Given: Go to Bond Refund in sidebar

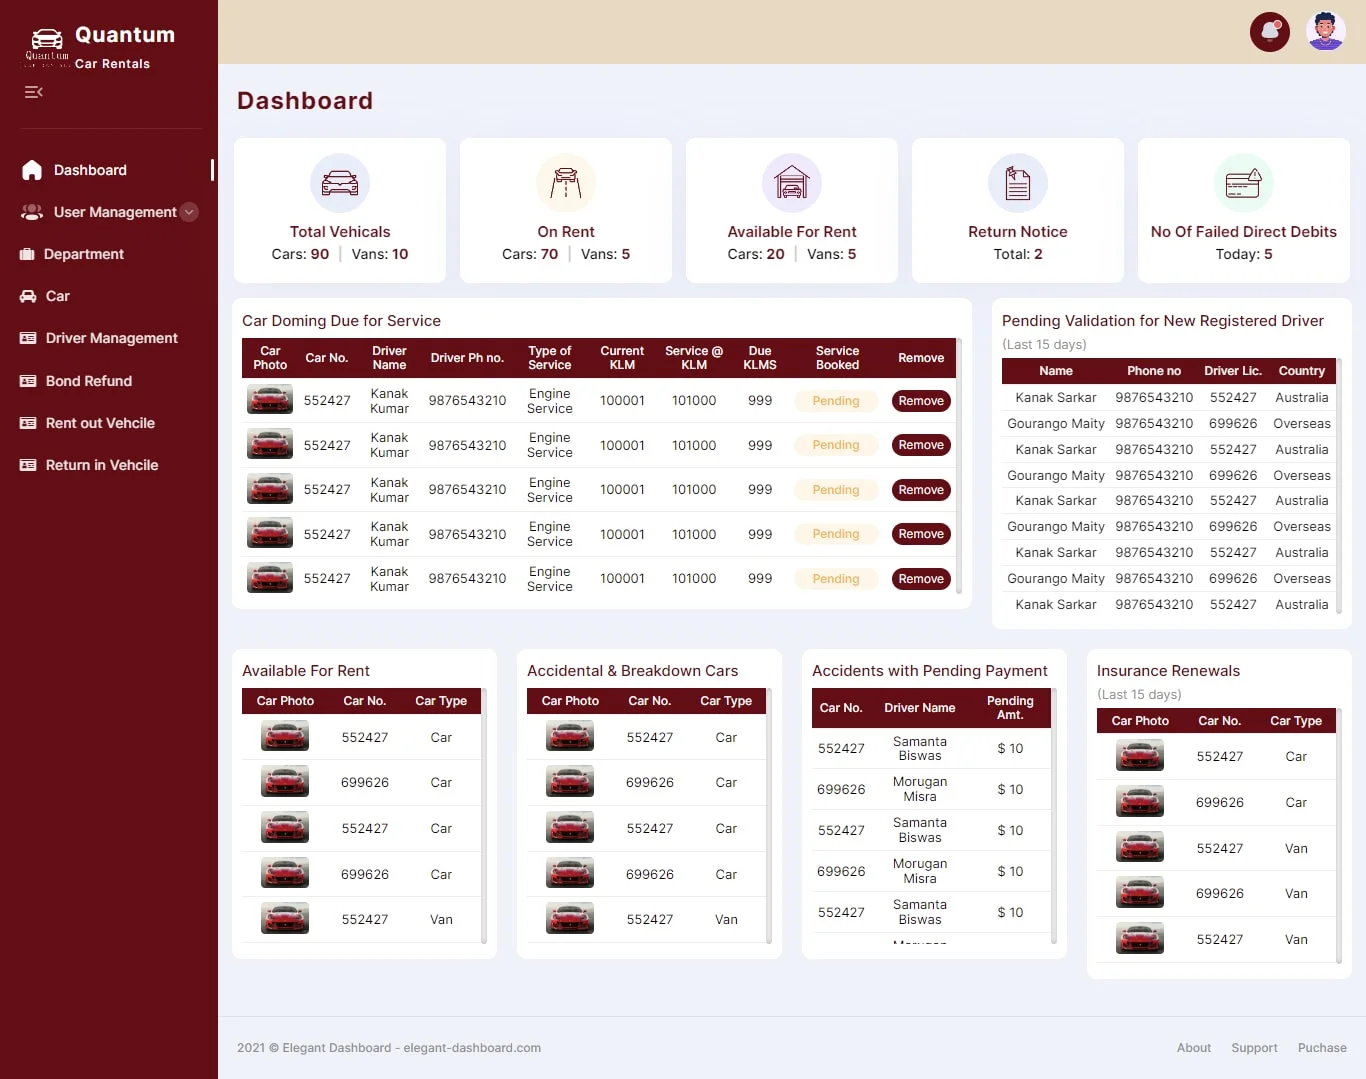Looking at the screenshot, I should coord(88,381).
